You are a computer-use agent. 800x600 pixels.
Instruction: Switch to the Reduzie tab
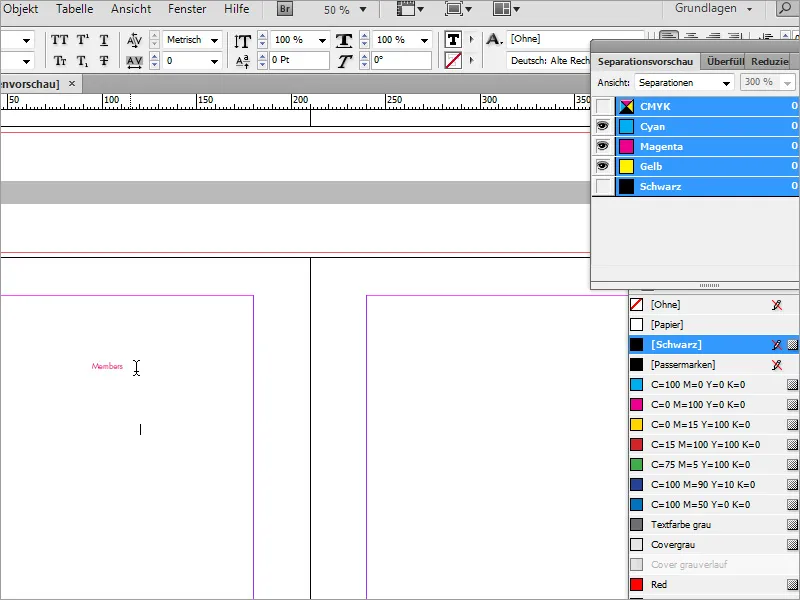pyautogui.click(x=769, y=61)
